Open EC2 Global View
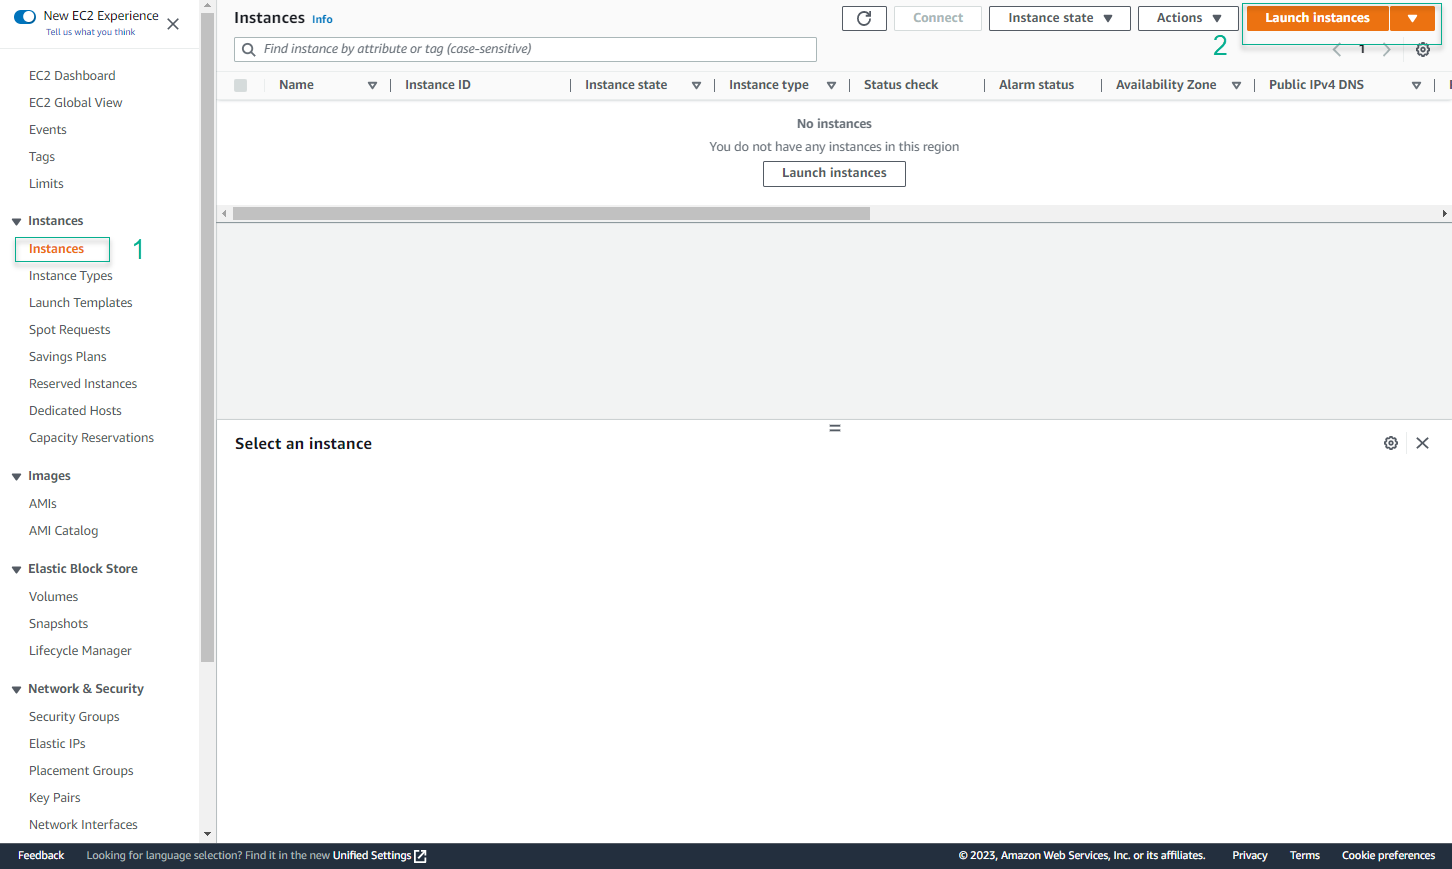1452x869 pixels. click(76, 103)
